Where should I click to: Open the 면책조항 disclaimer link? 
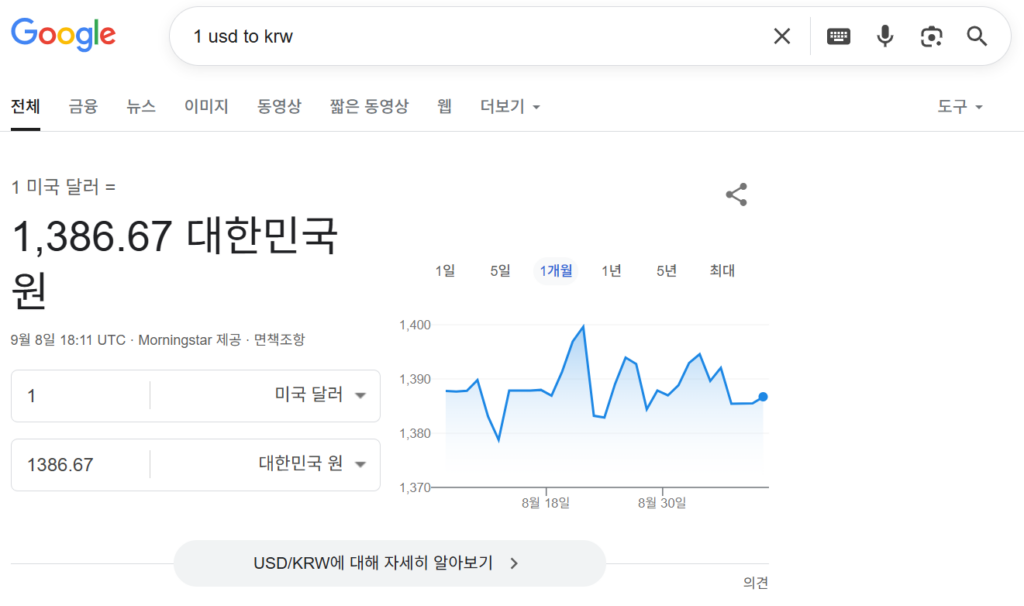pyautogui.click(x=279, y=340)
